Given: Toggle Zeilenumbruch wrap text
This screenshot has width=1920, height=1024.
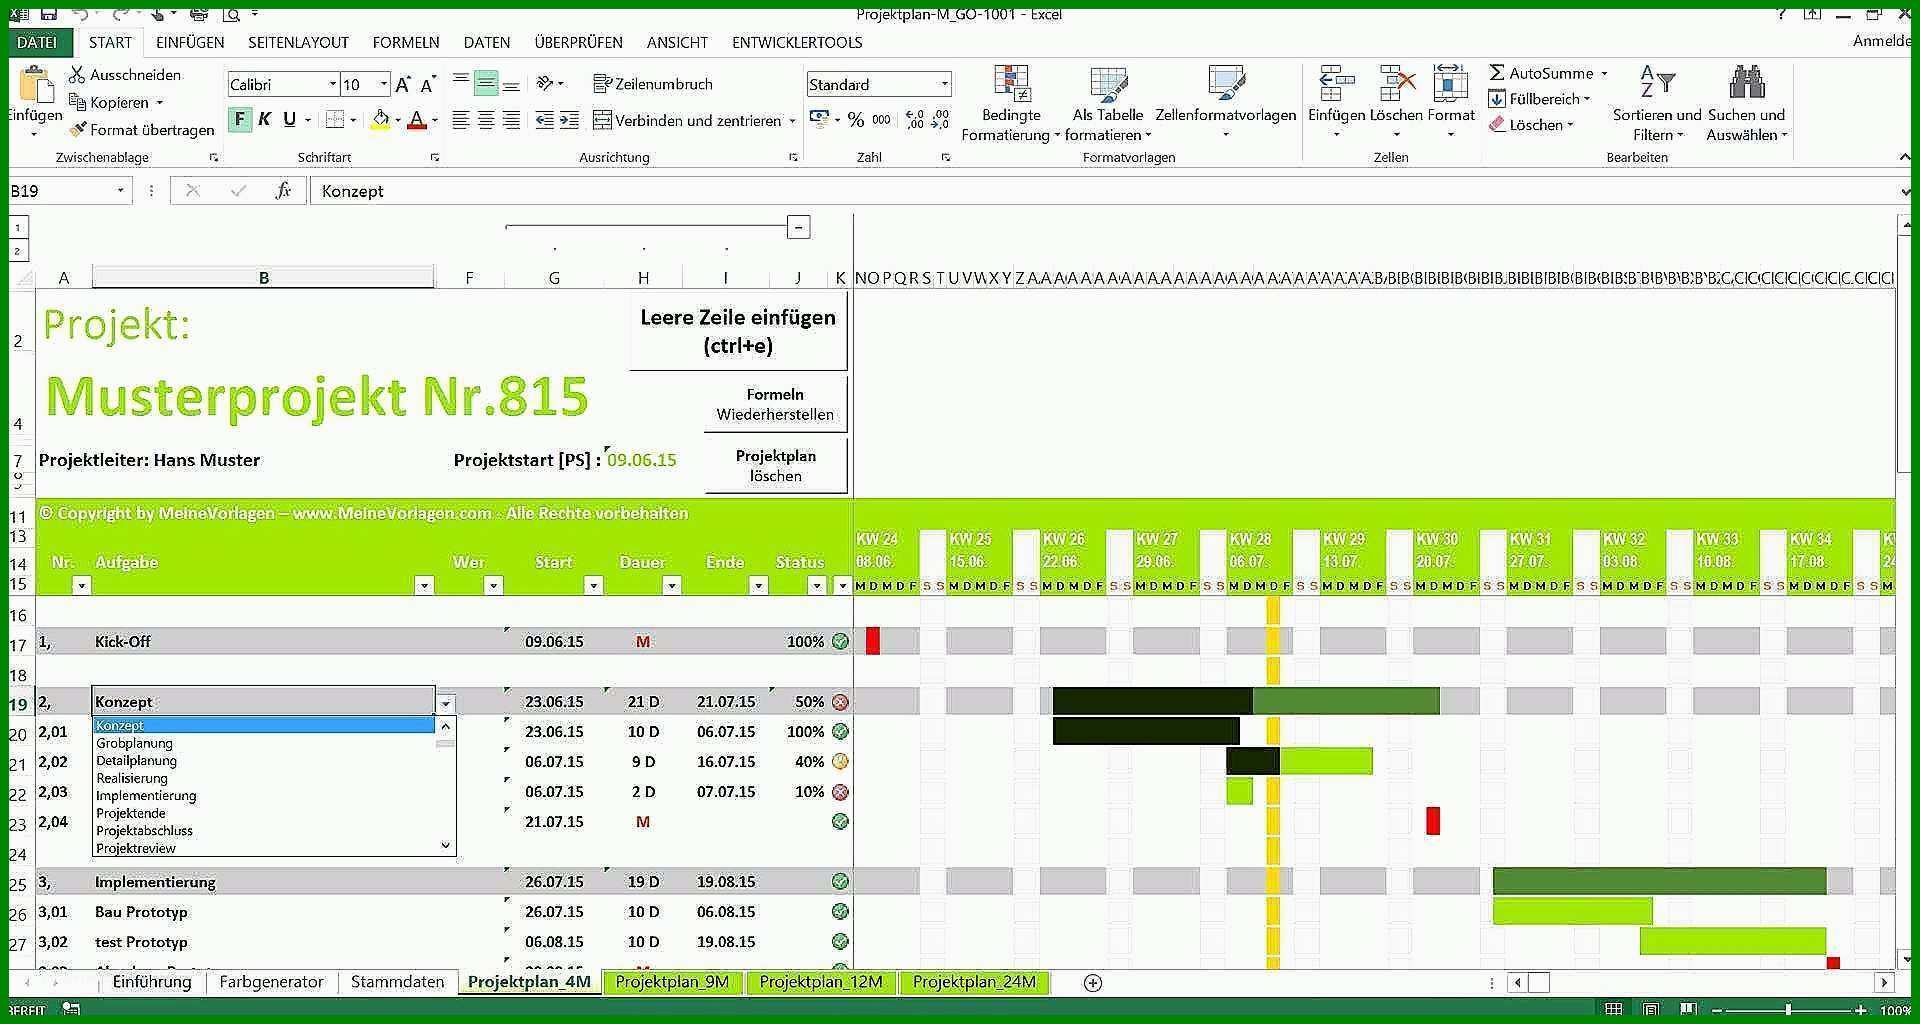Looking at the screenshot, I should click(653, 84).
